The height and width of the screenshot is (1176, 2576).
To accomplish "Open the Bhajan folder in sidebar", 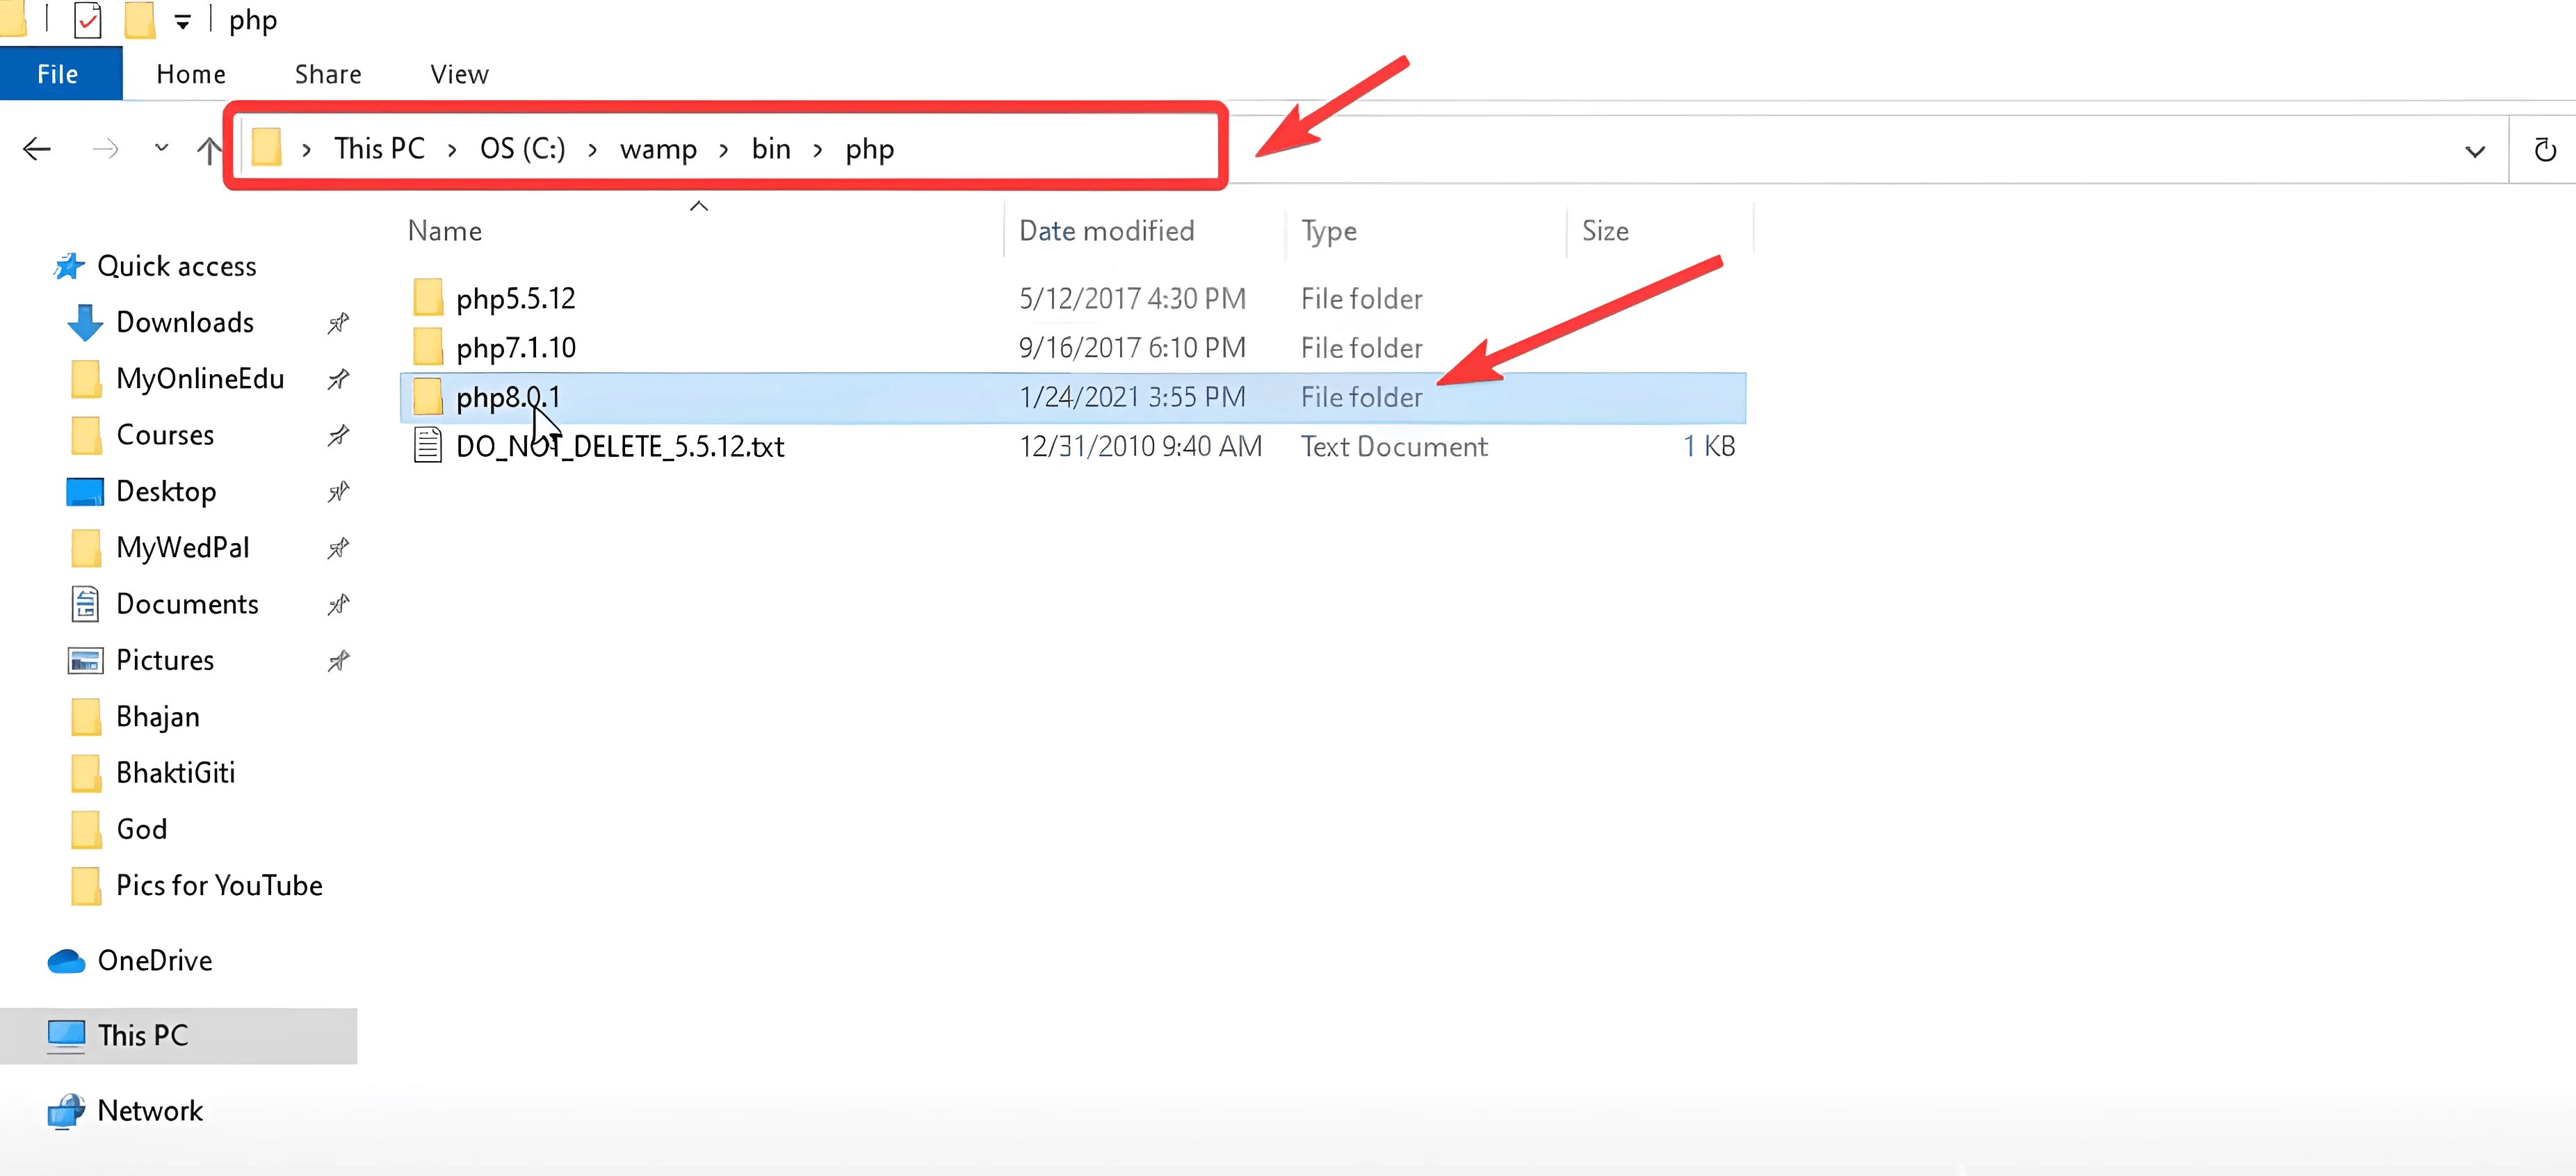I will click(156, 716).
